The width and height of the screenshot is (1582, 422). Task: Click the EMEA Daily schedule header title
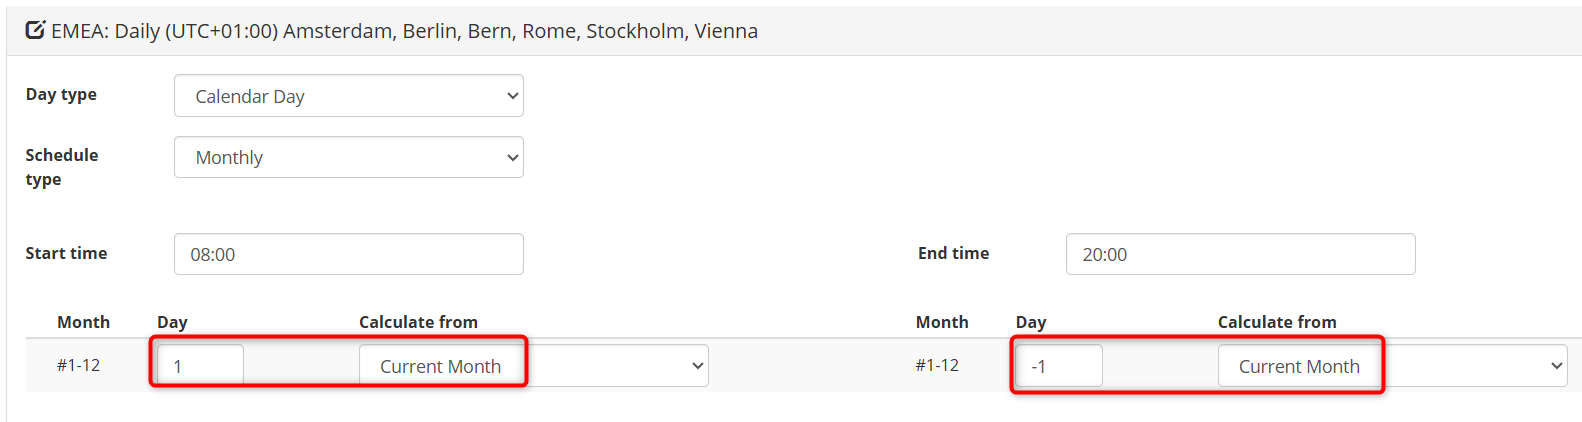(x=404, y=31)
